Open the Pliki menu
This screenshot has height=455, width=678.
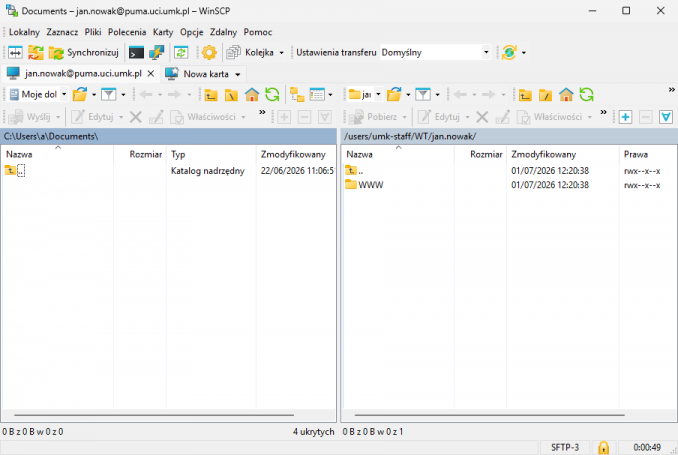pyautogui.click(x=93, y=32)
